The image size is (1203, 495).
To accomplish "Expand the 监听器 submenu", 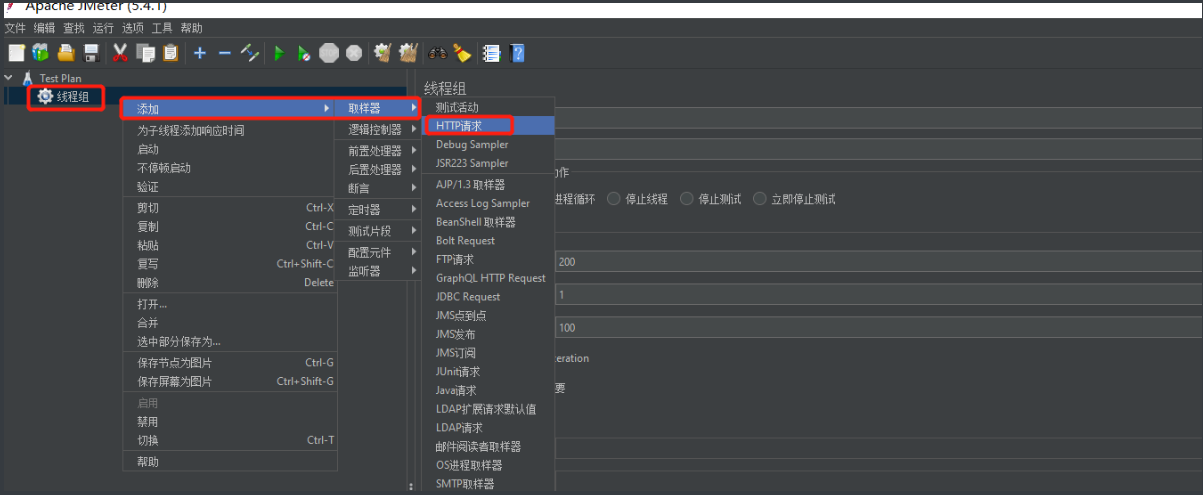I will coord(380,271).
